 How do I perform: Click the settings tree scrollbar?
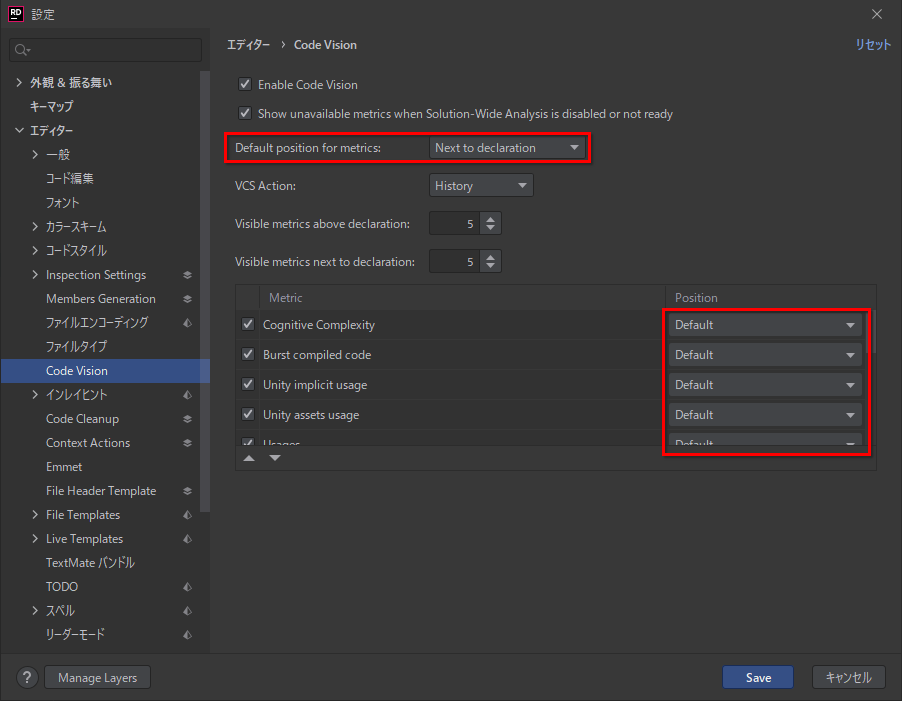(205, 292)
